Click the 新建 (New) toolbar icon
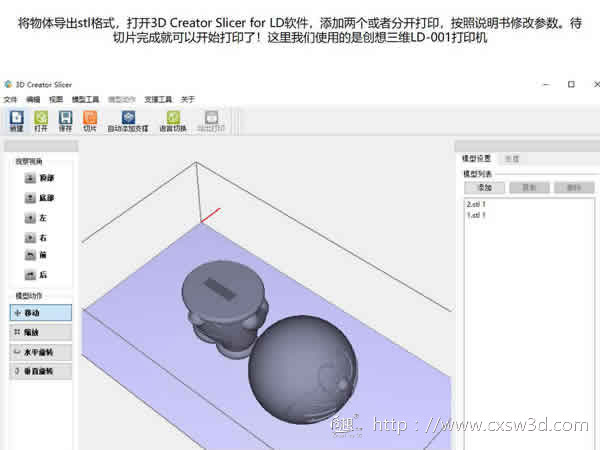This screenshot has width=600, height=450. point(16,117)
